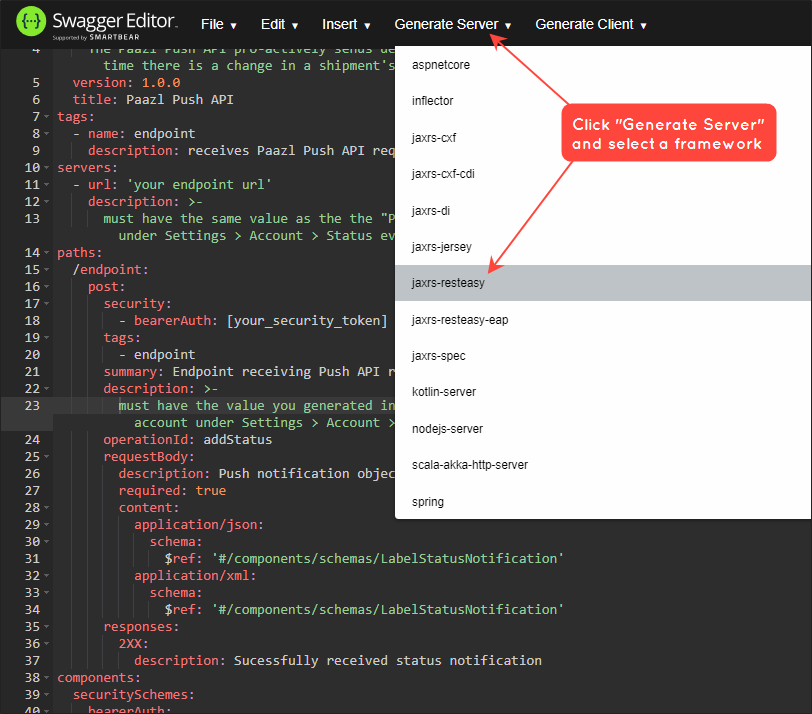Click the 'summary: Endpoint receiving Push API' line

coord(249,372)
